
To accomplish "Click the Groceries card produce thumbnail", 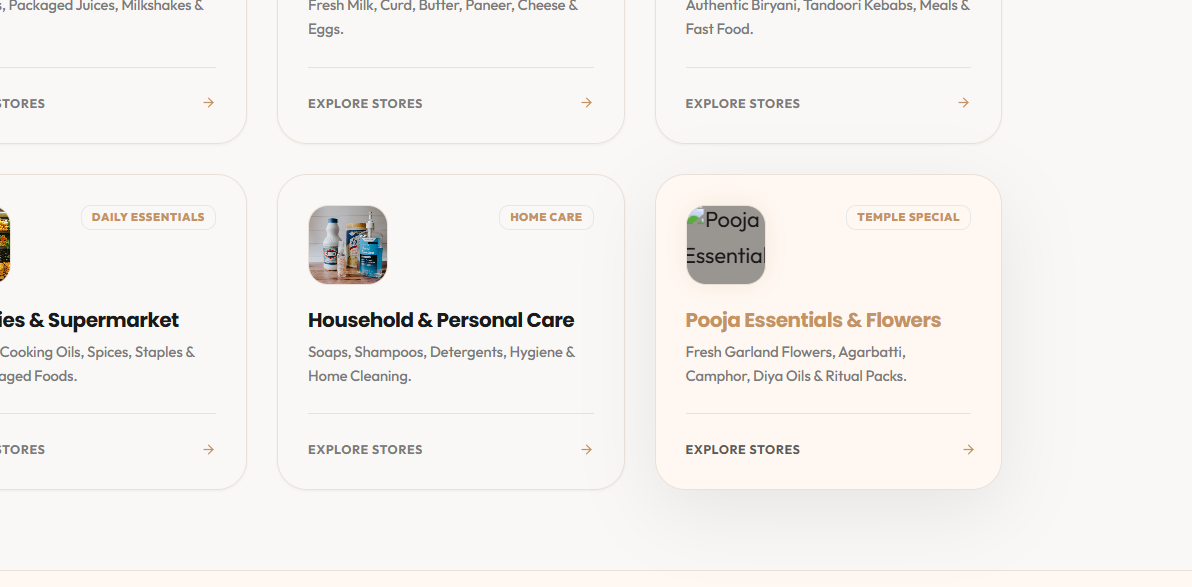I will tap(5, 245).
